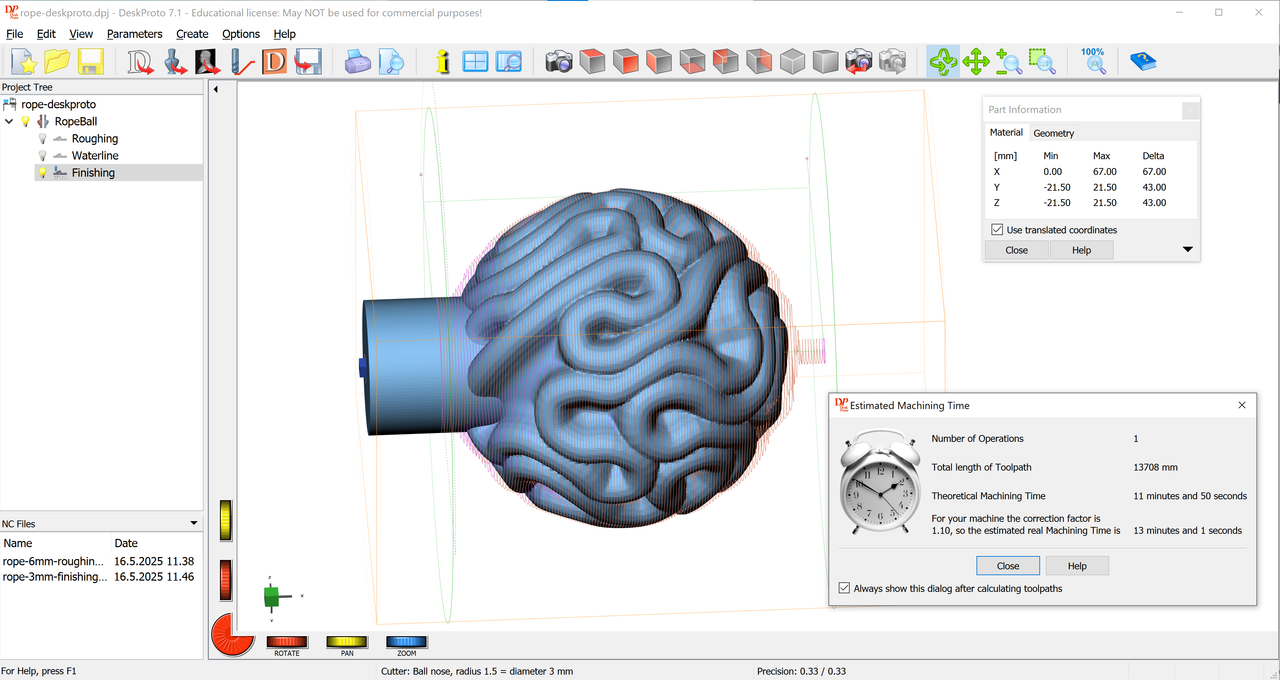Screen dimensions: 1280x680
Task: Open the DeskProto Help book icon
Action: pyautogui.click(x=1143, y=61)
